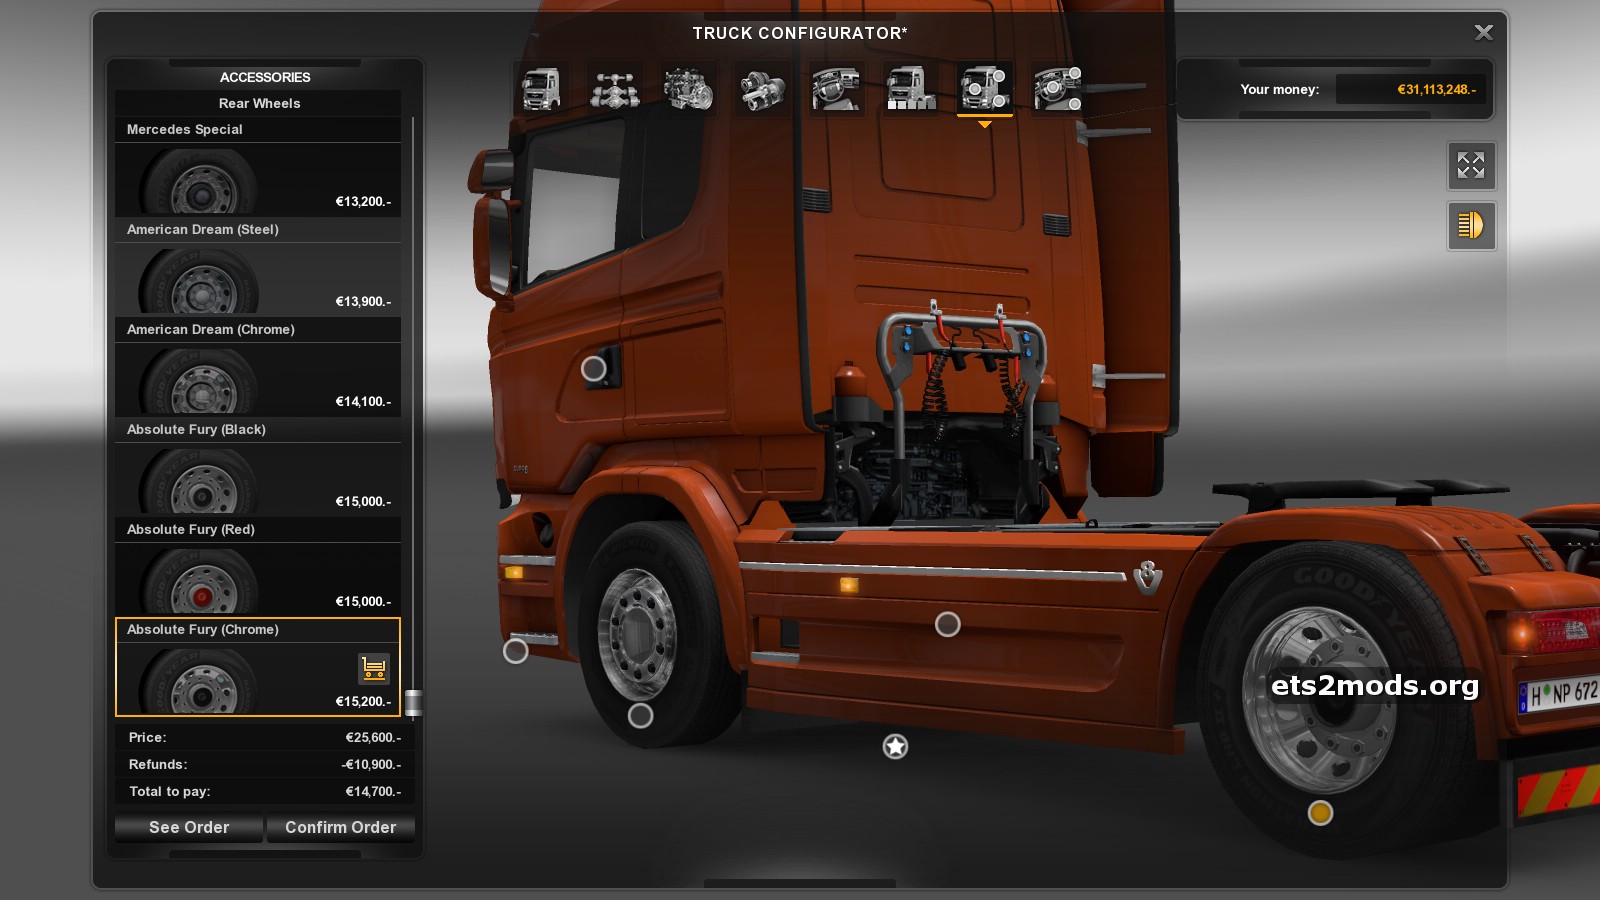Open the transmission selection category
Image resolution: width=1600 pixels, height=900 pixels.
763,88
